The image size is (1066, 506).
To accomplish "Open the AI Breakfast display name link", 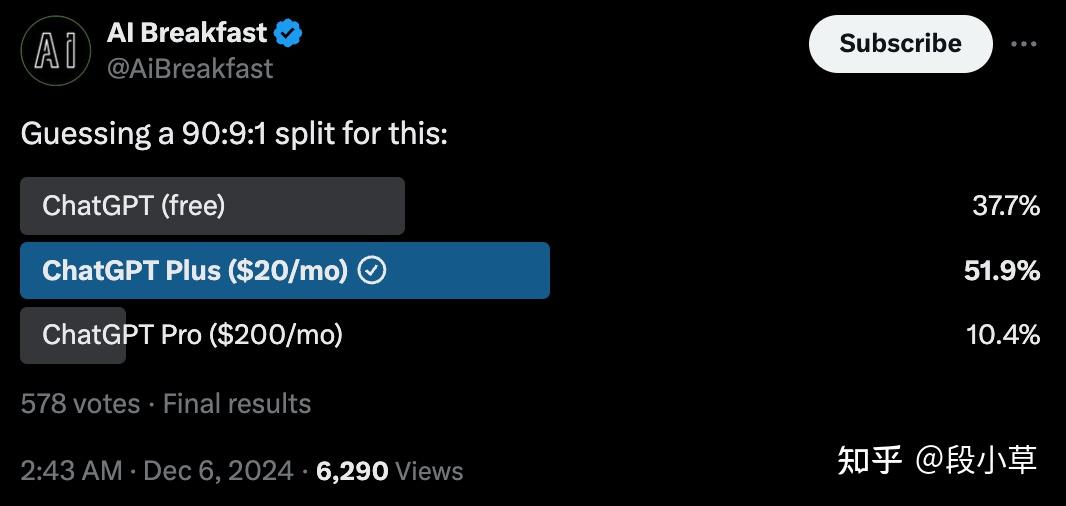I will pos(187,33).
